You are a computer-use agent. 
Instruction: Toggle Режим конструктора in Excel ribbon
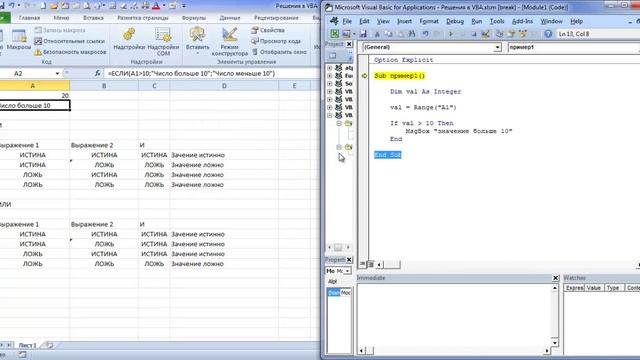[230, 42]
